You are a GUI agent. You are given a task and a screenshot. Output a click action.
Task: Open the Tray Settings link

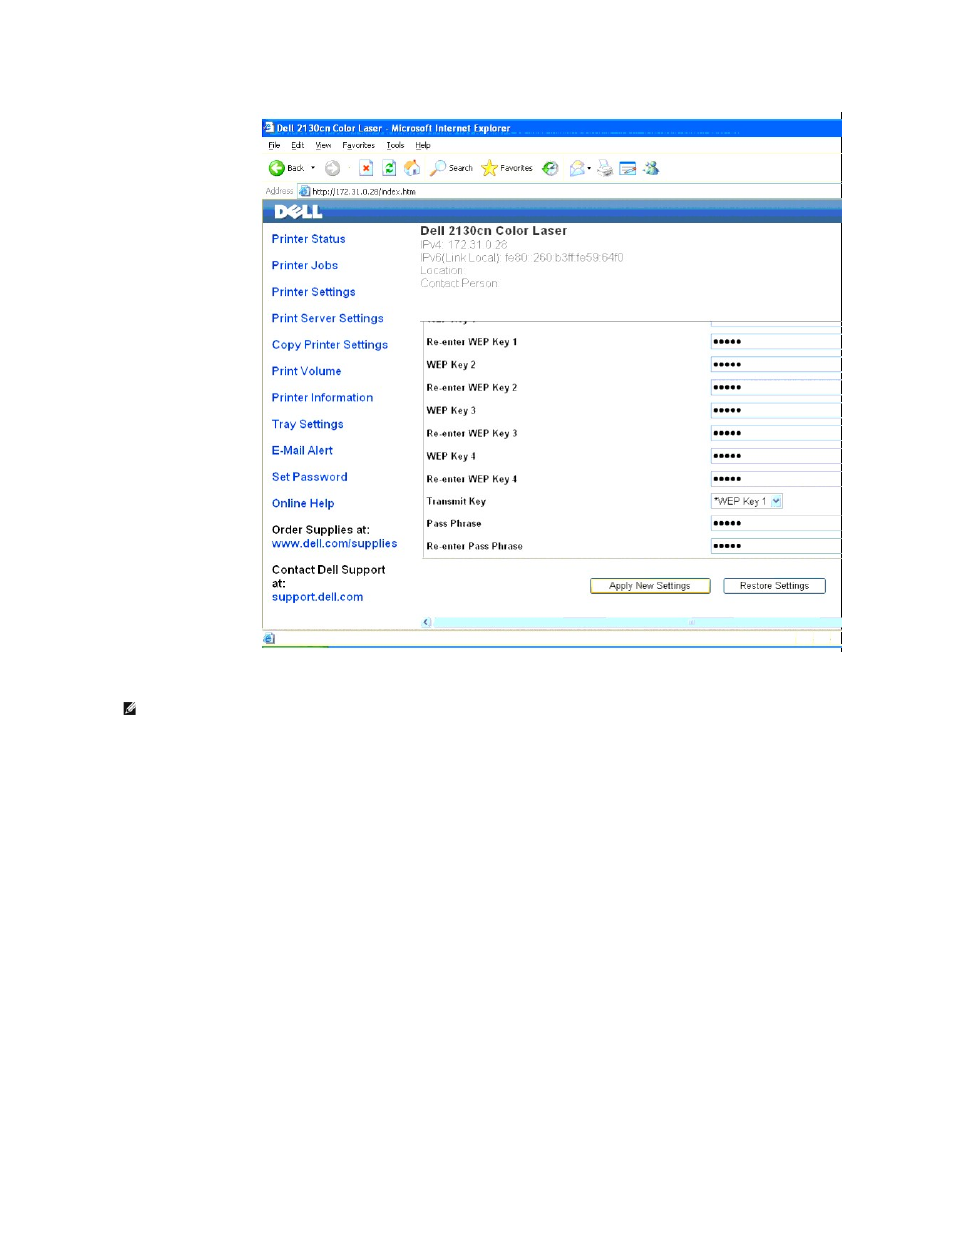(x=307, y=424)
